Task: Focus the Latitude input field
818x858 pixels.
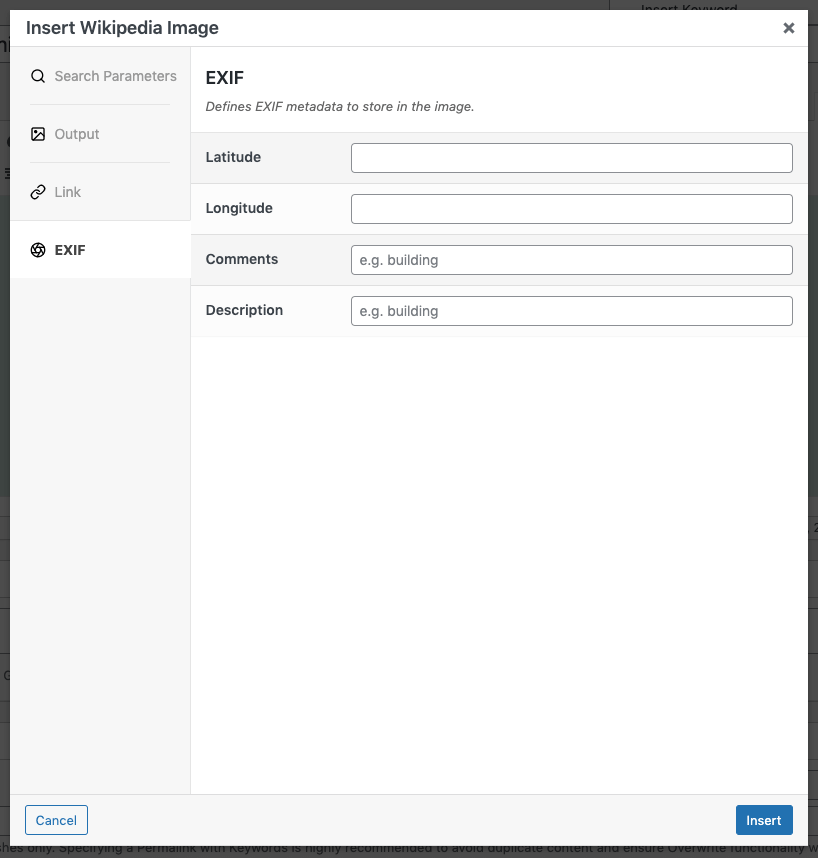Action: pyautogui.click(x=571, y=158)
